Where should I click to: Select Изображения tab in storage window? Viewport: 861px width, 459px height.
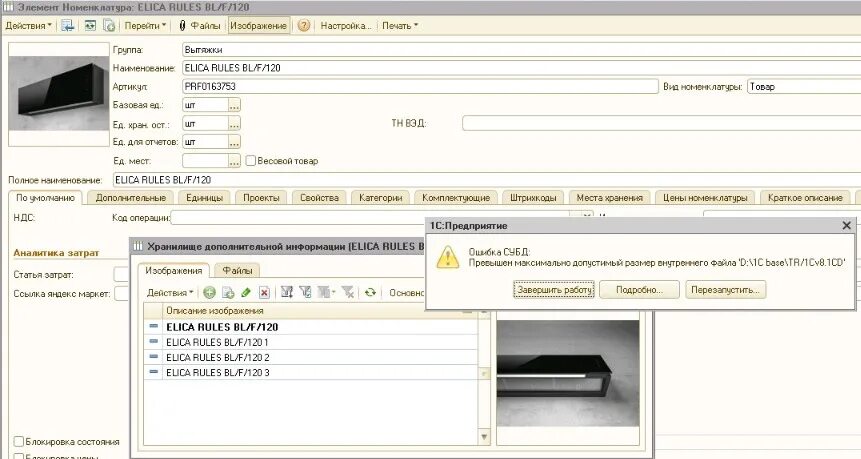click(174, 271)
